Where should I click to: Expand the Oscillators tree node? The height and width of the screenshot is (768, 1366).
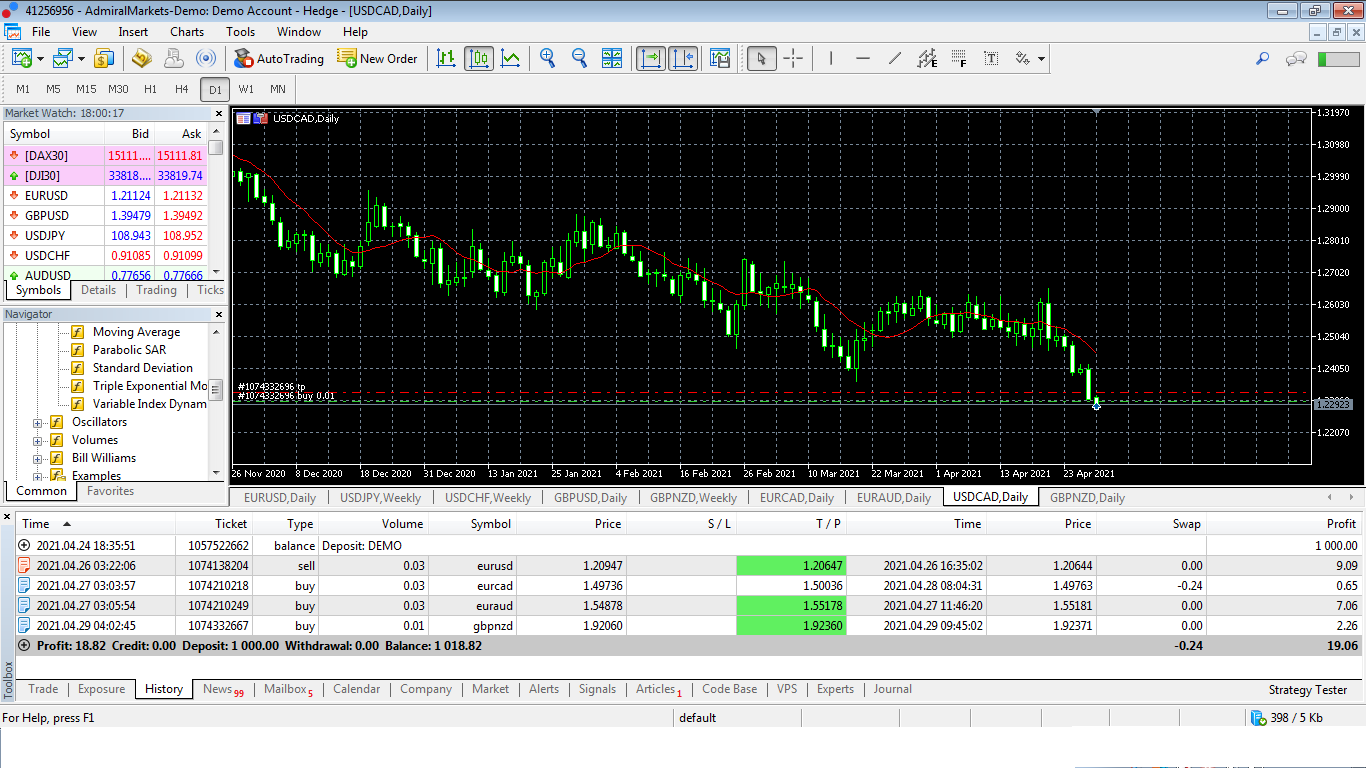38,423
